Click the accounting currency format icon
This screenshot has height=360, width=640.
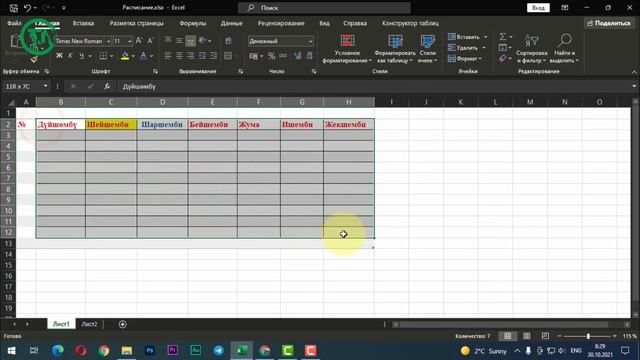tap(253, 56)
